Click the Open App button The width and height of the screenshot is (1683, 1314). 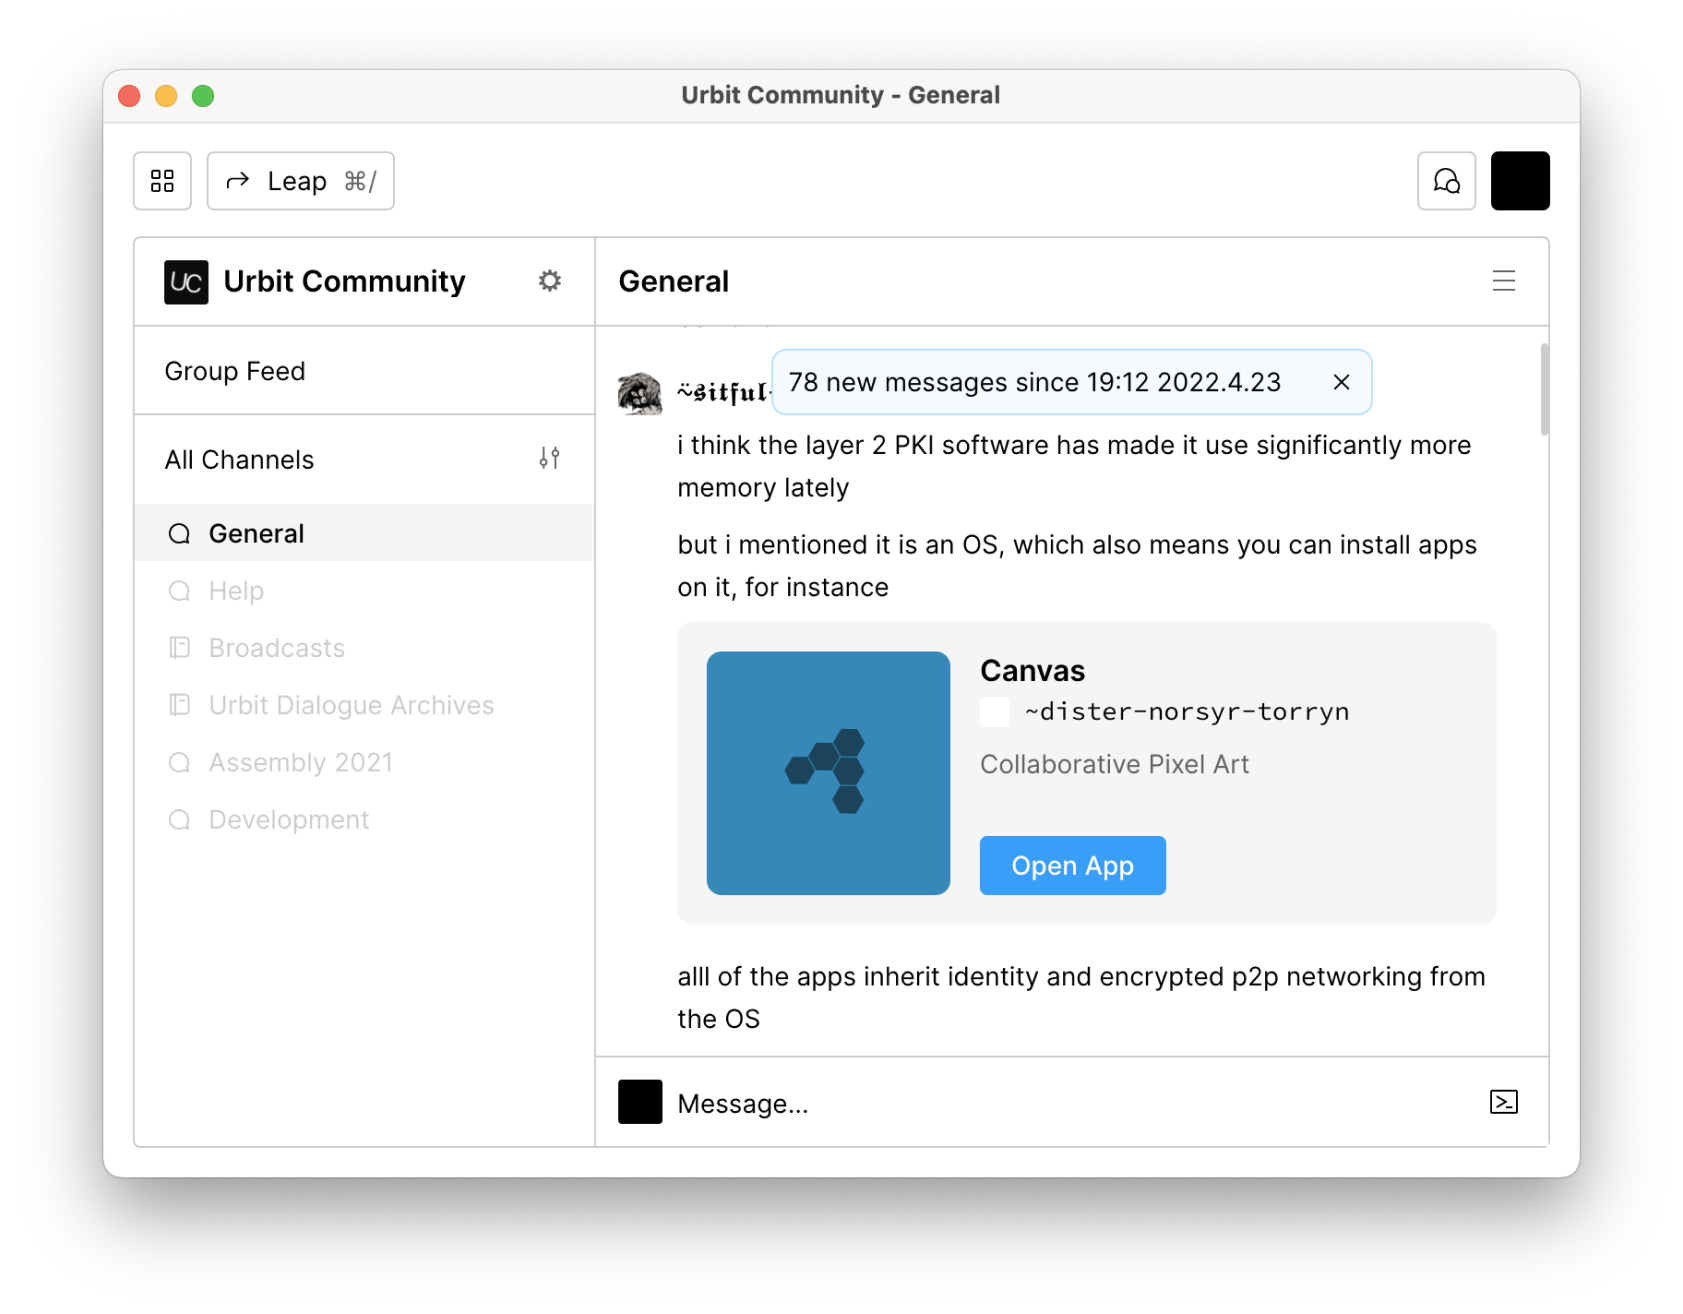coord(1072,865)
